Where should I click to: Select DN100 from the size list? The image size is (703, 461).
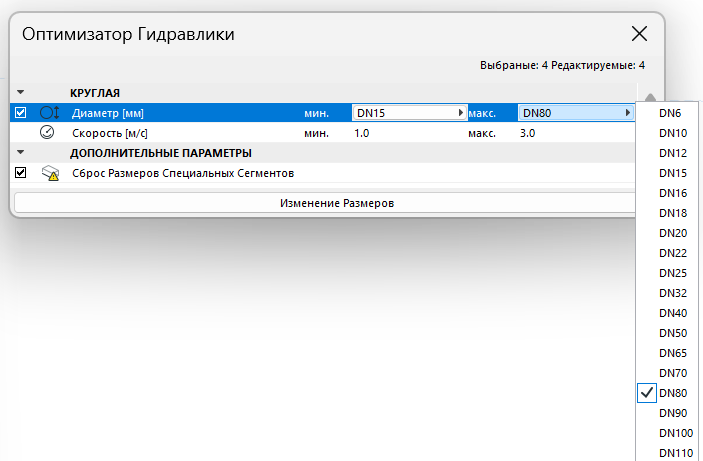pyautogui.click(x=667, y=433)
